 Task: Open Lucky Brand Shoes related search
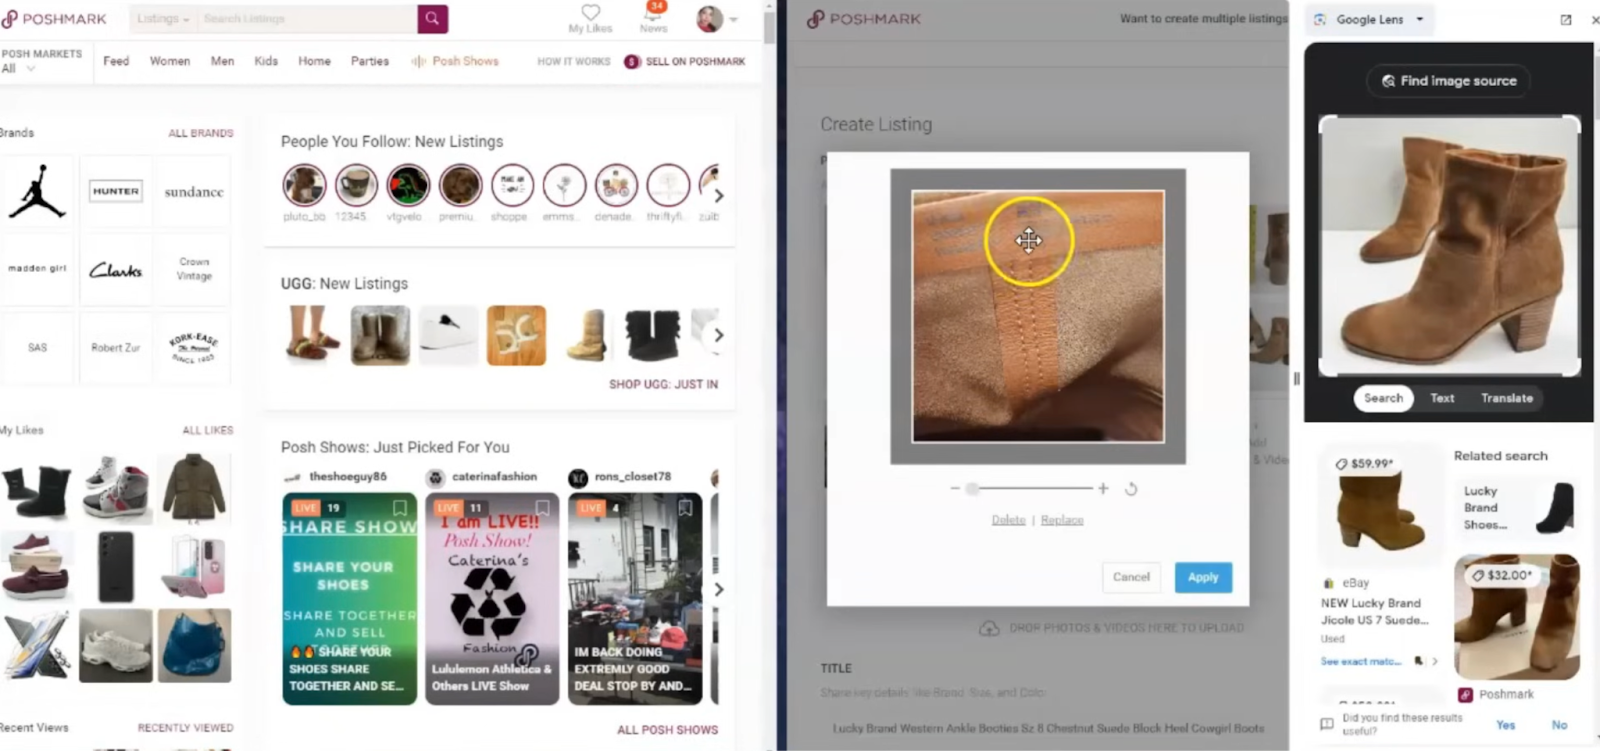(1517, 507)
